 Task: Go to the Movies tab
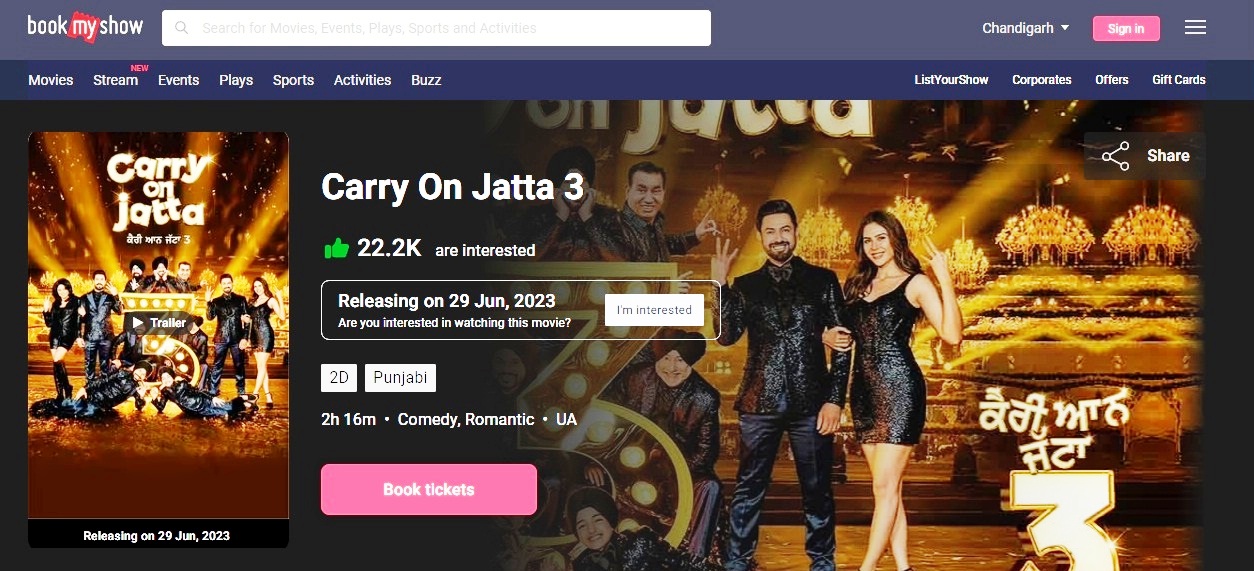pos(51,80)
